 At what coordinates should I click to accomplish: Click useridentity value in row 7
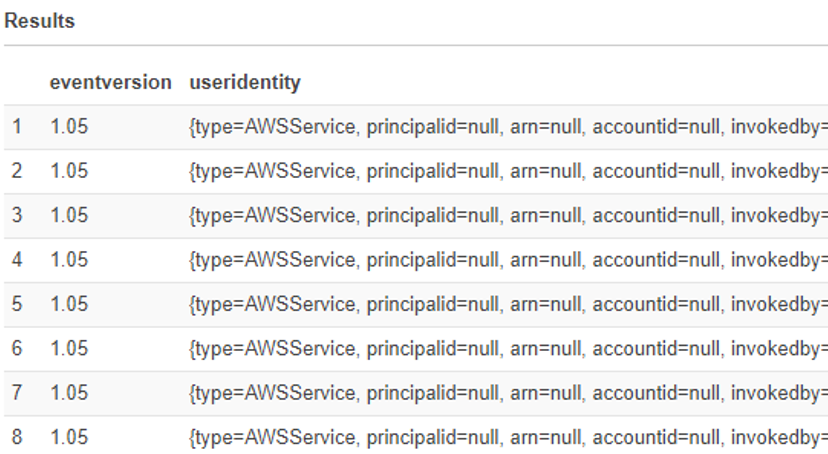click(509, 393)
